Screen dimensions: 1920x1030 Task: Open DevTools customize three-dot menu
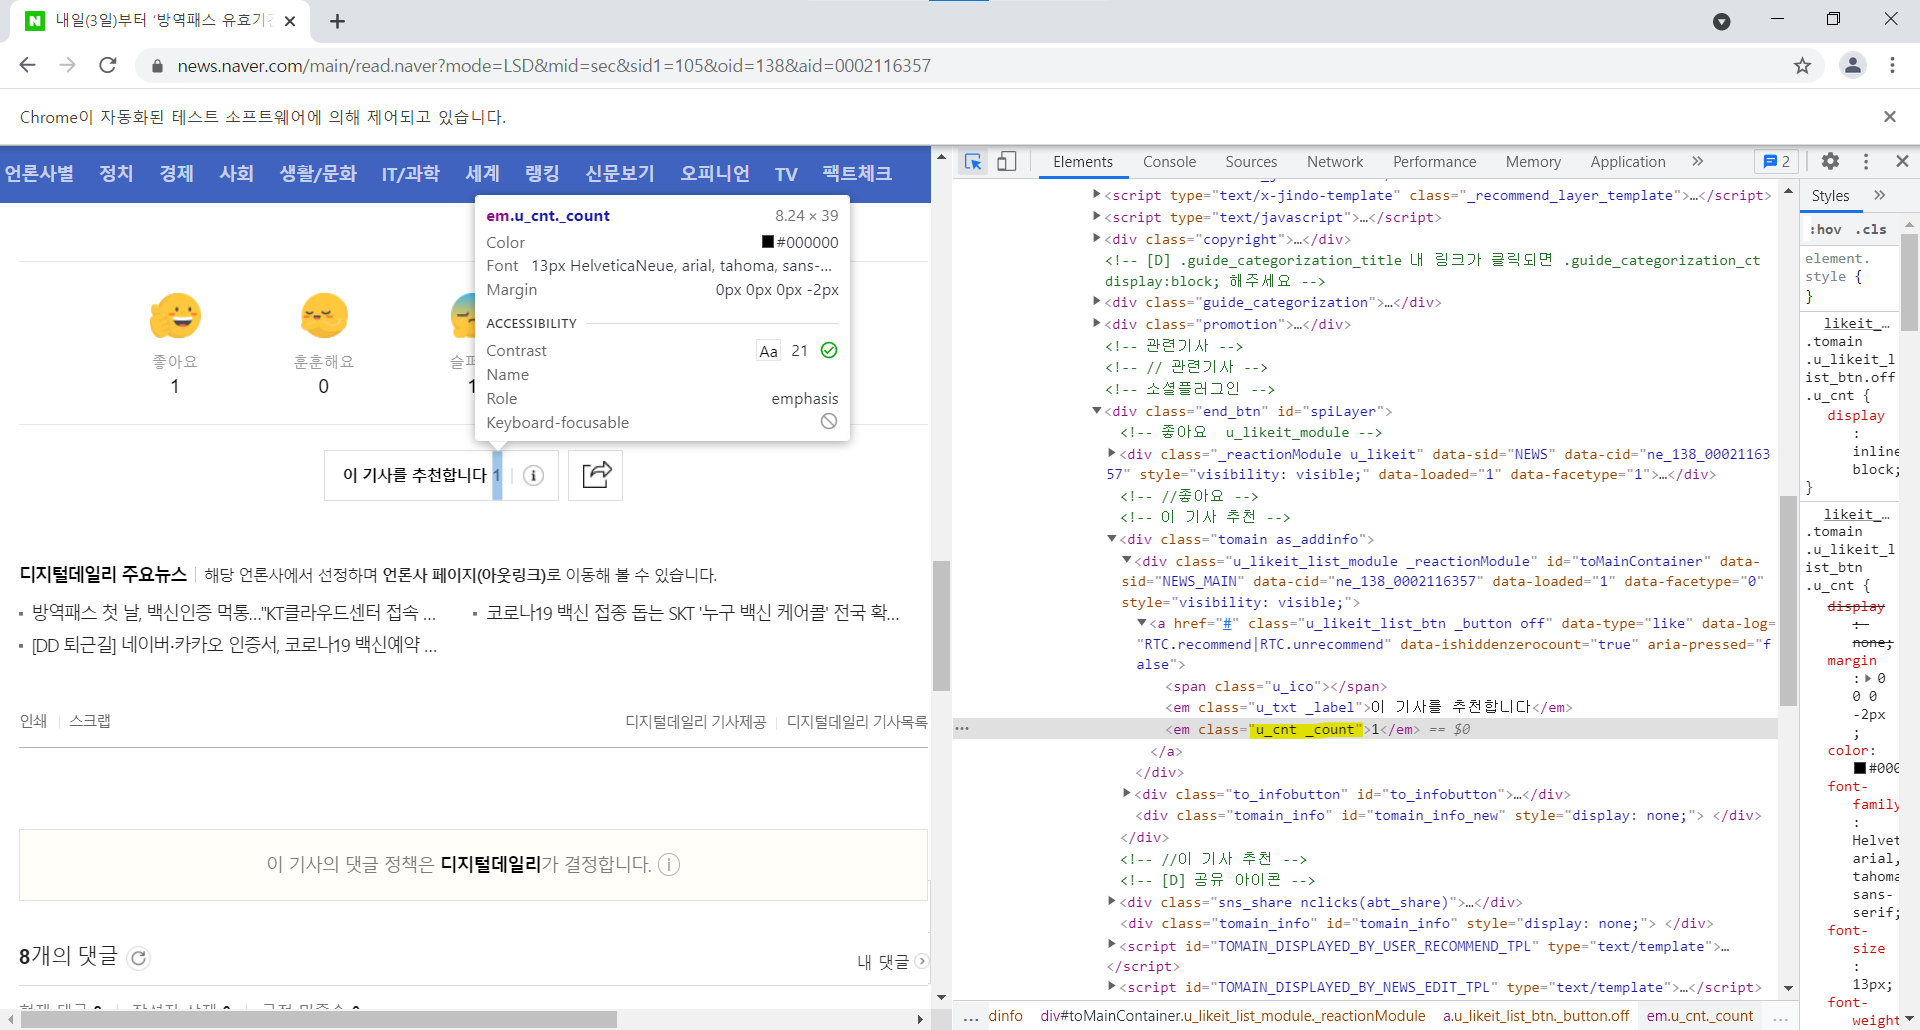pos(1866,161)
